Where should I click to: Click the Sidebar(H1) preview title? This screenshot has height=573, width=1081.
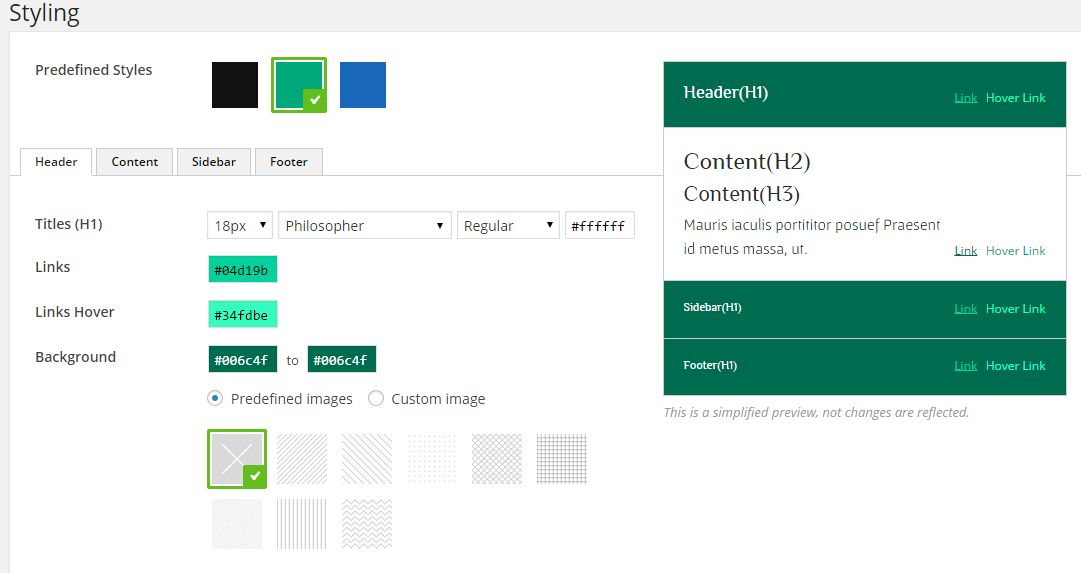712,308
